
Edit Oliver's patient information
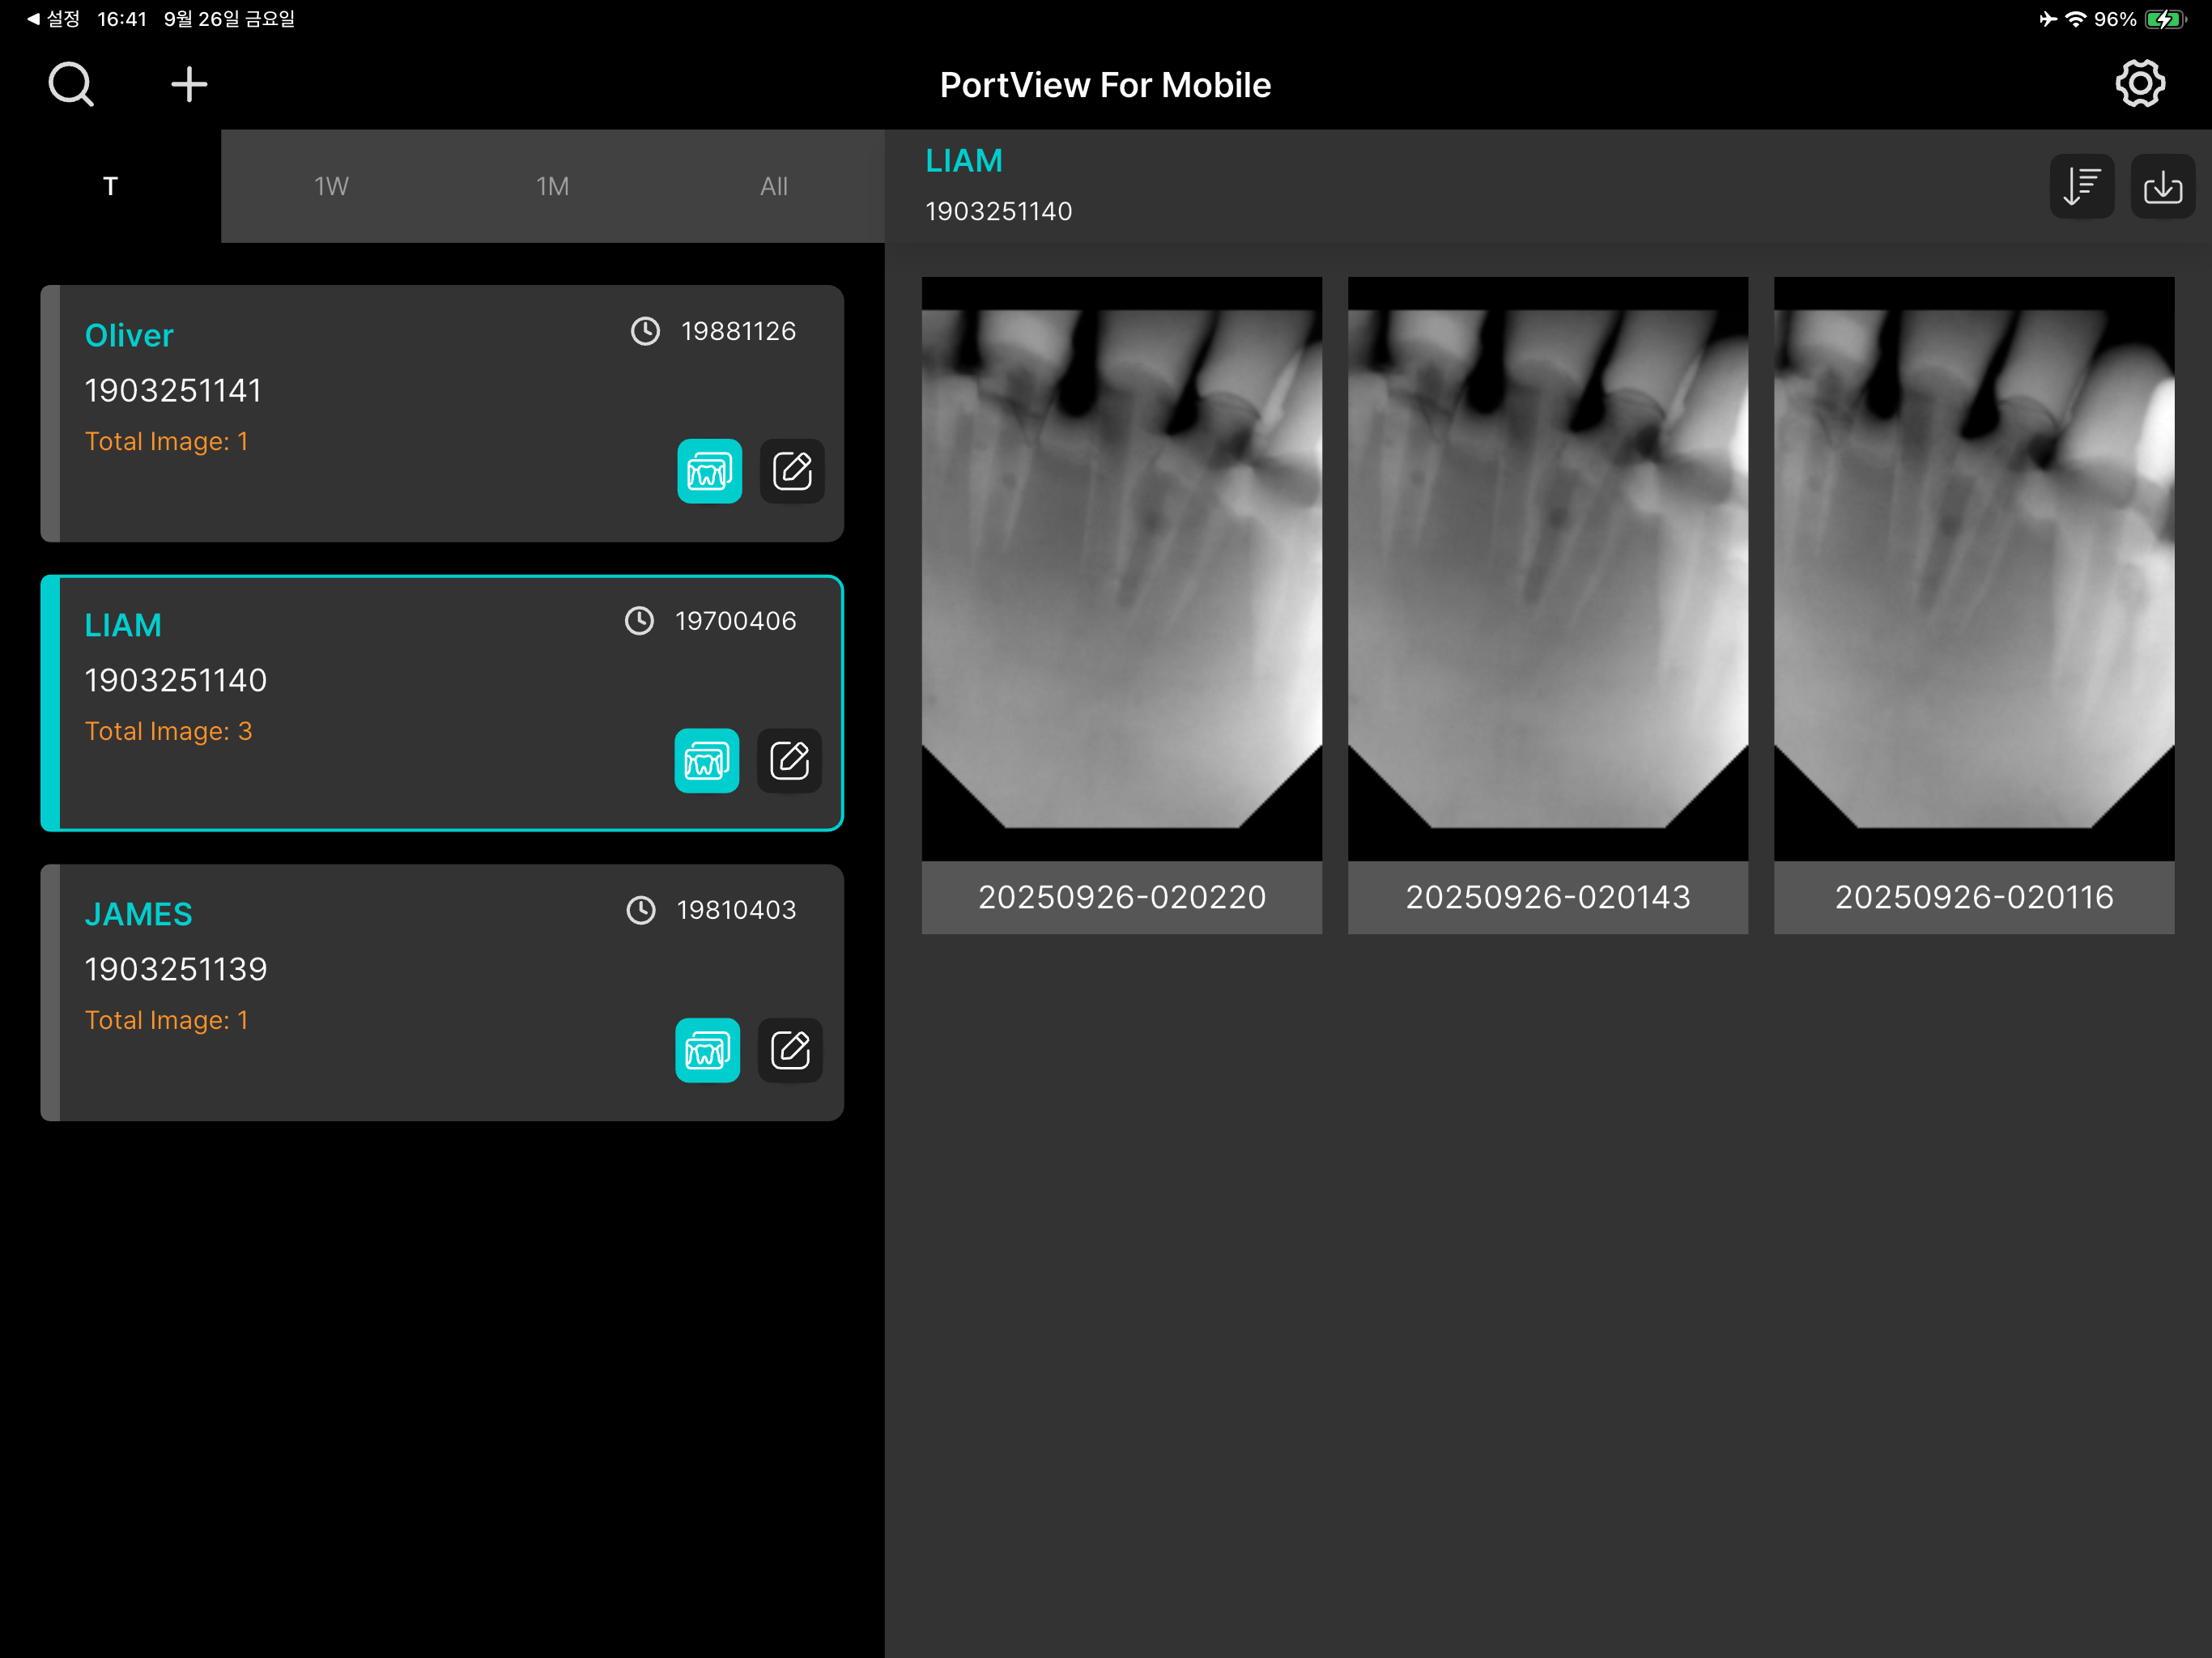792,471
